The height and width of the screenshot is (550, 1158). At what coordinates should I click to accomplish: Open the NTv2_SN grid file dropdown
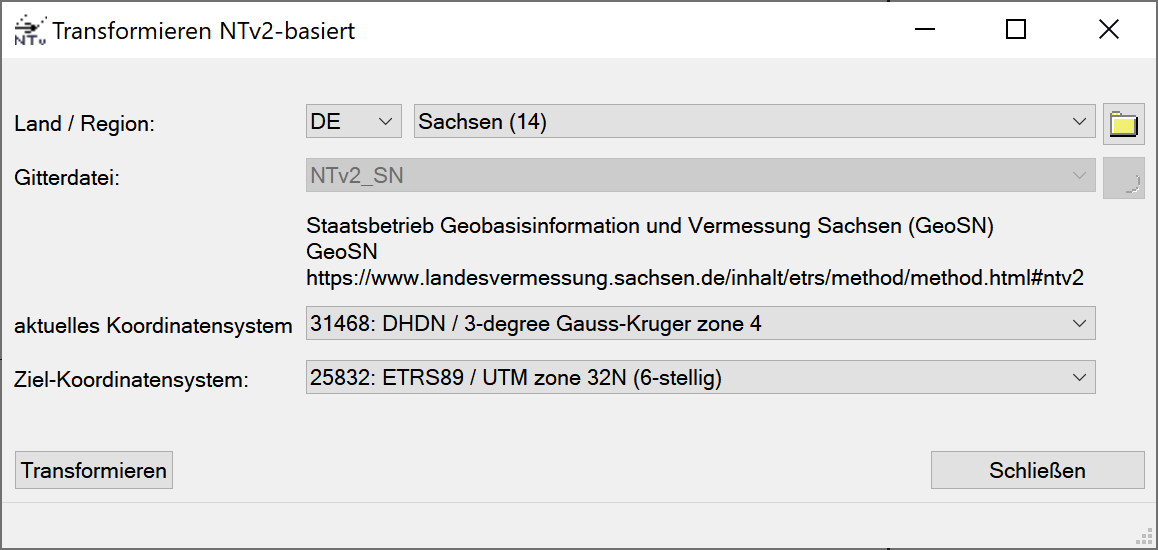click(x=700, y=176)
